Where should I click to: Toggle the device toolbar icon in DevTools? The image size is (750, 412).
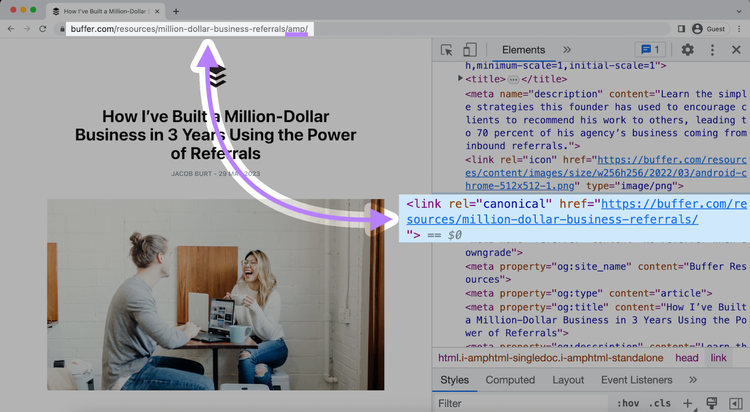coord(470,50)
